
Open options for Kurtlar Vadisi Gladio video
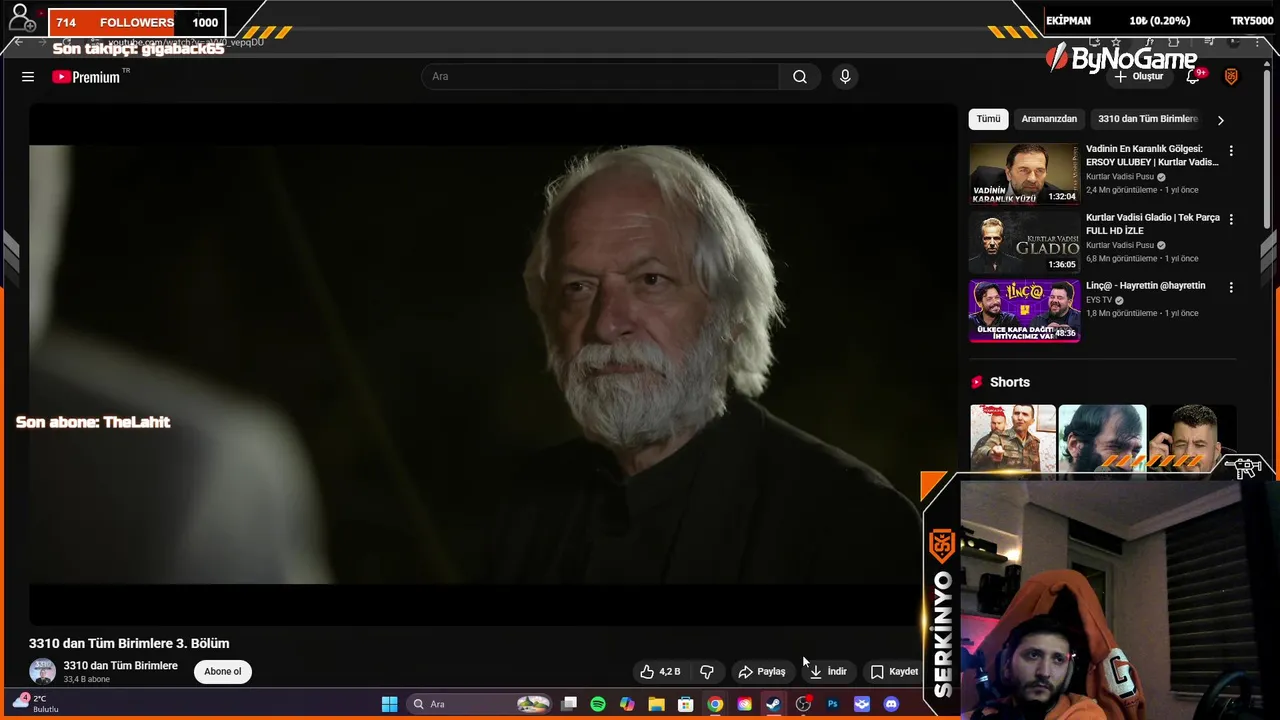coord(1231,219)
